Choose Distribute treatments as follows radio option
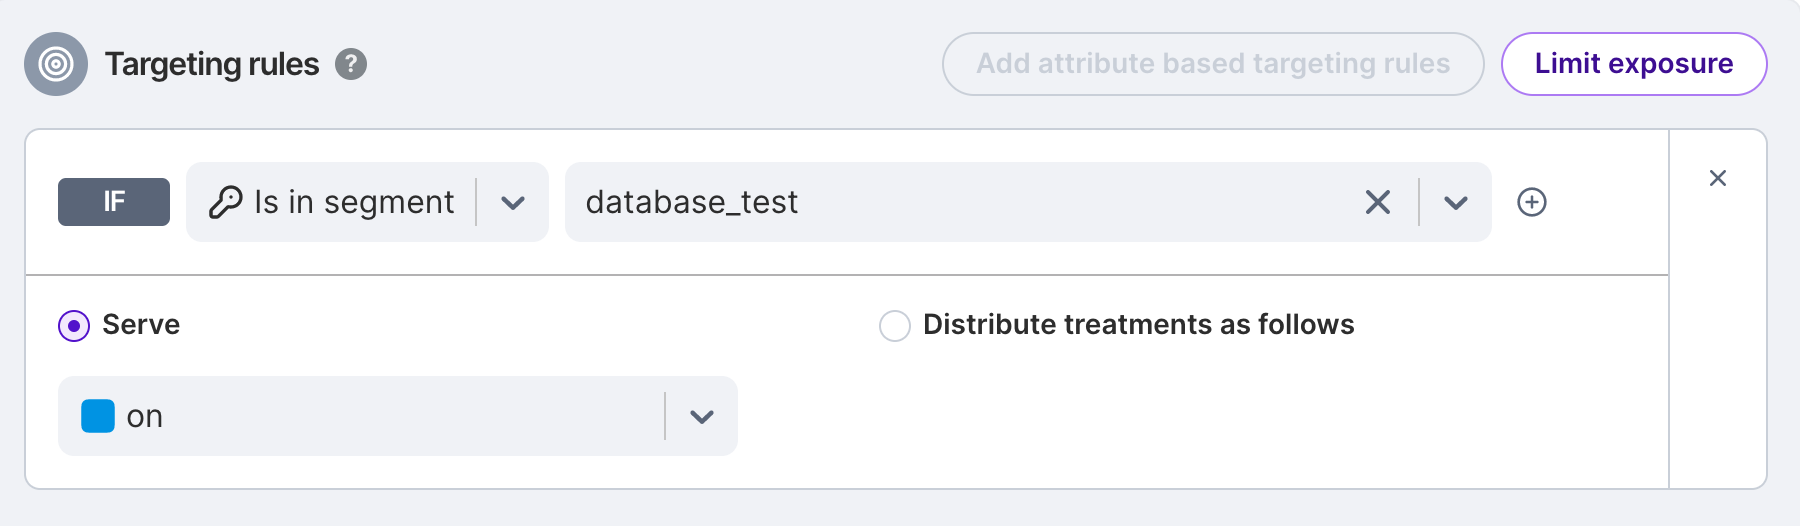The image size is (1800, 526). pyautogui.click(x=894, y=326)
